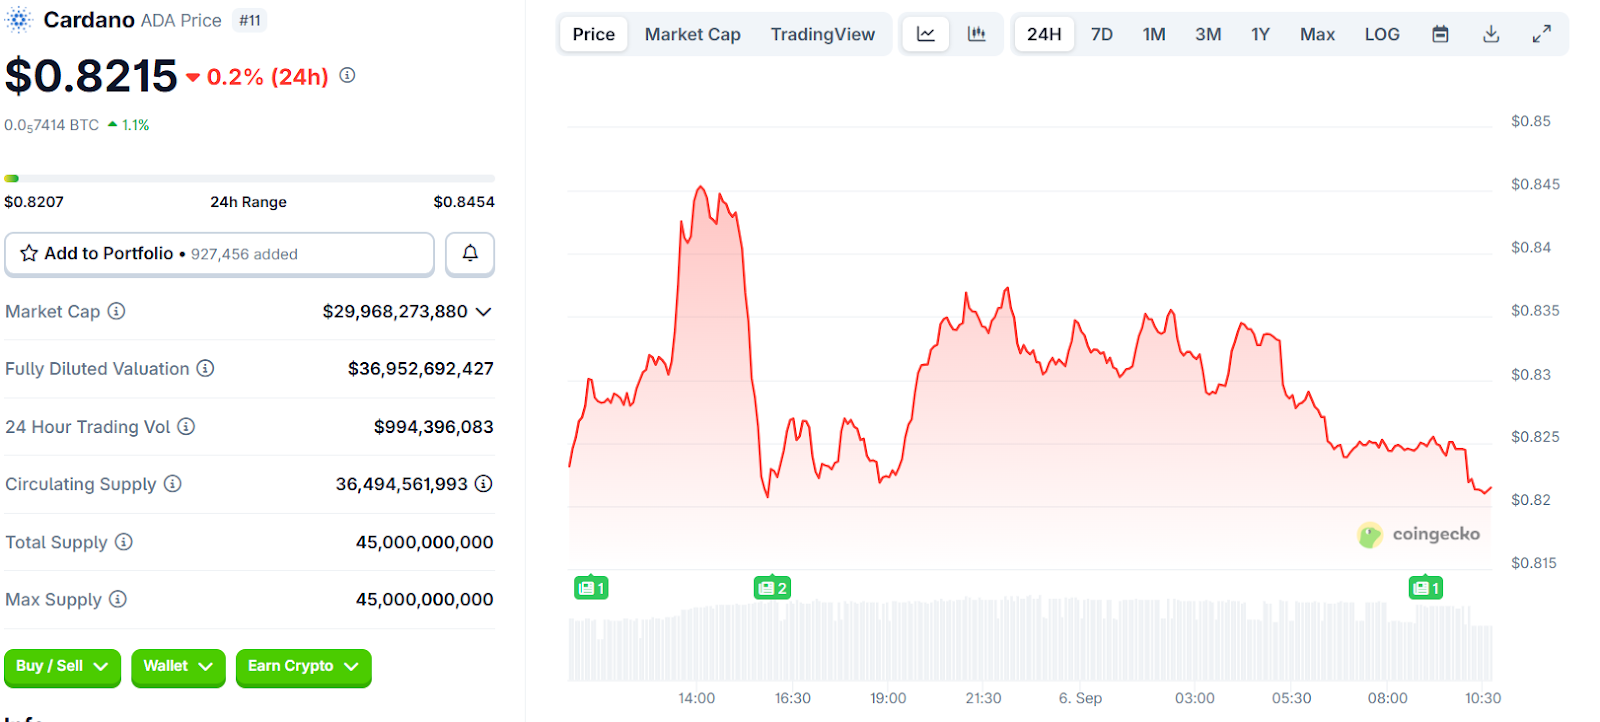
Task: Click Add to Portfolio button
Action: point(219,254)
